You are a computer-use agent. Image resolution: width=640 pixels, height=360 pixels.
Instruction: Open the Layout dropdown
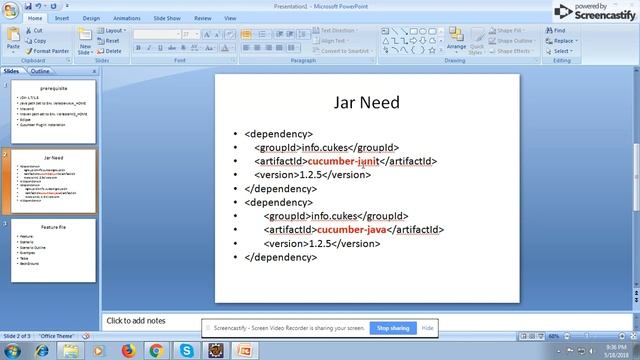[112, 31]
